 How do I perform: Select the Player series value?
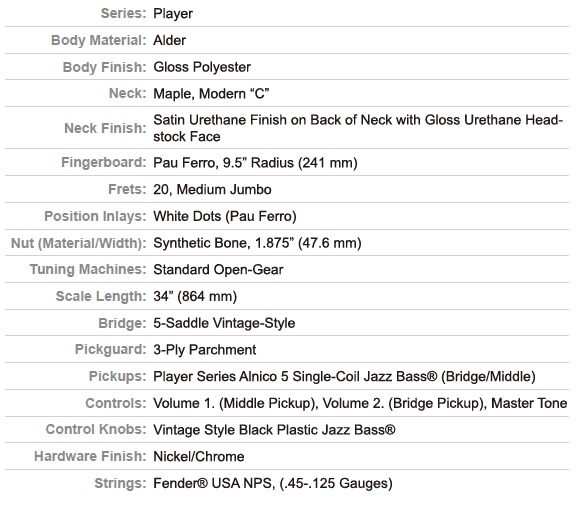click(x=173, y=14)
